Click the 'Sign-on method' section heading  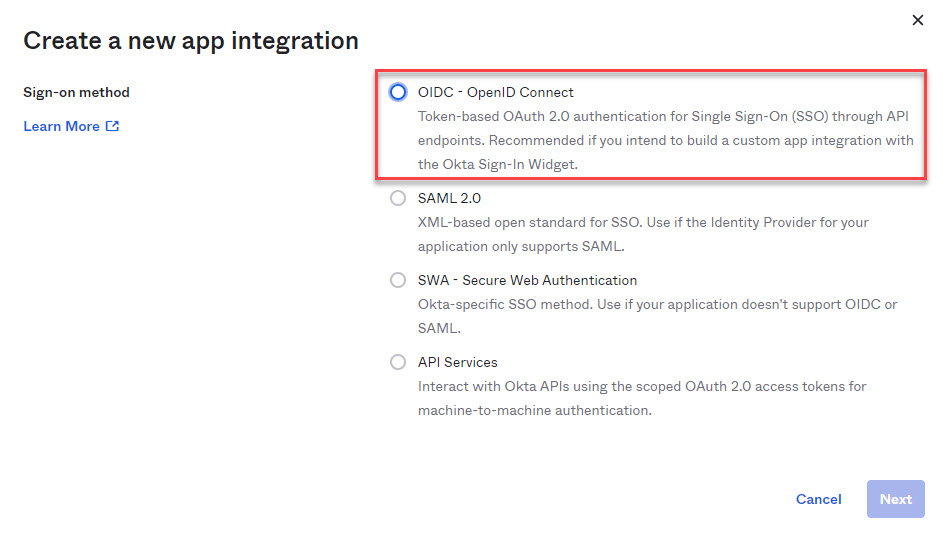(76, 93)
